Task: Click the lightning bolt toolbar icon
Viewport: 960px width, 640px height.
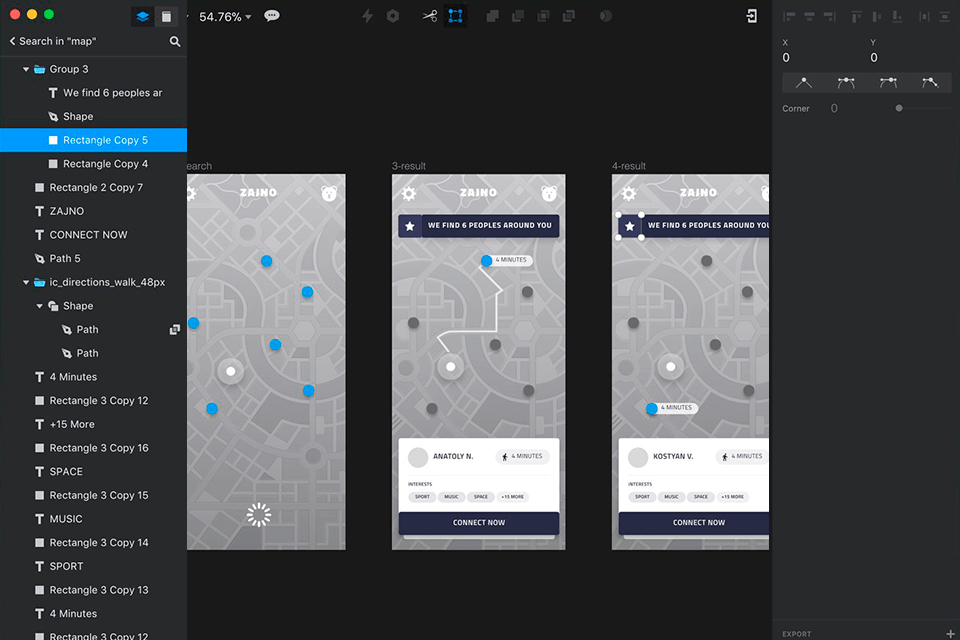Action: click(367, 16)
